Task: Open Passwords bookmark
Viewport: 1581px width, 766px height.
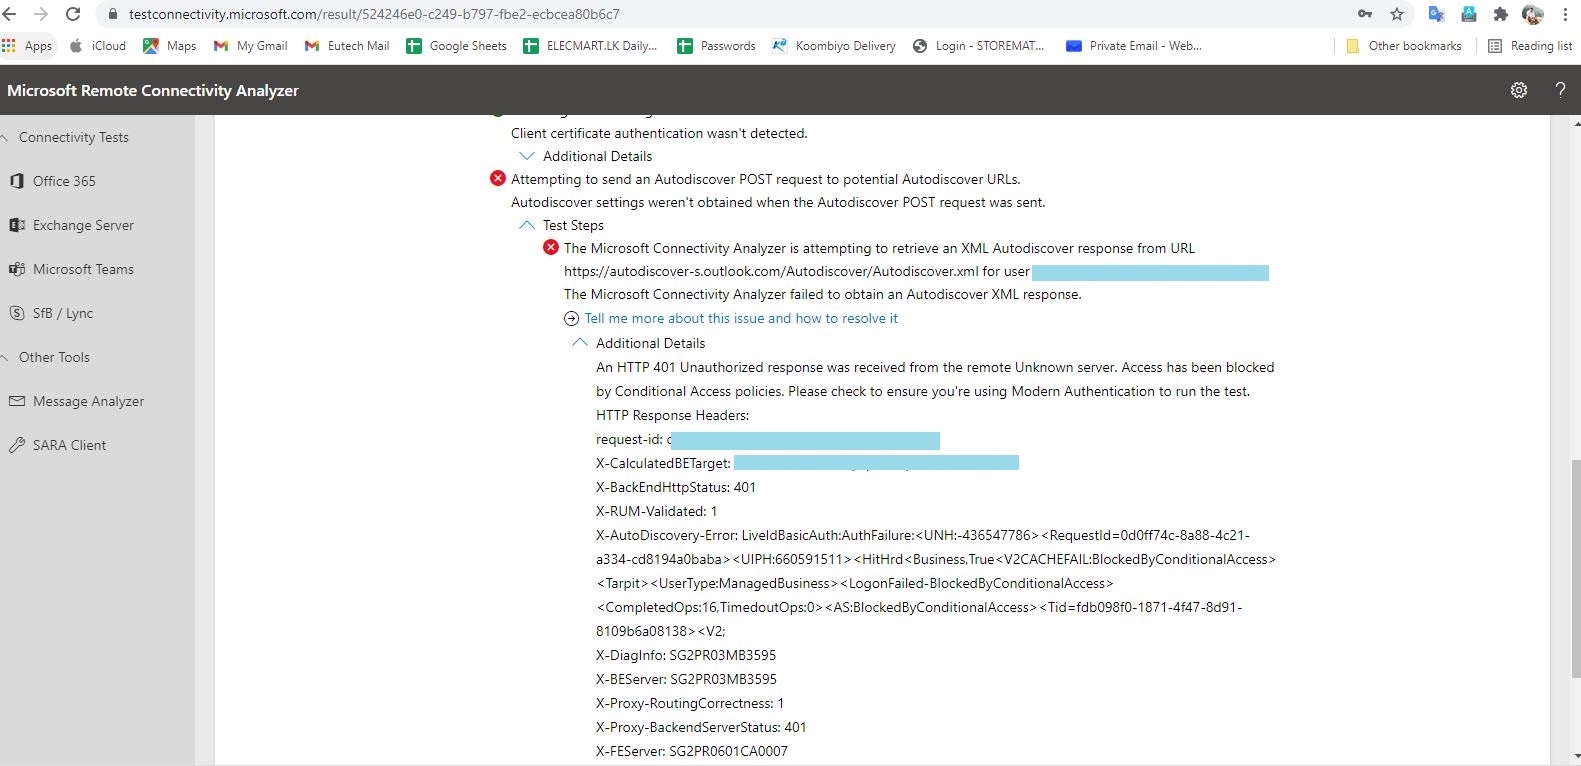Action: point(717,46)
